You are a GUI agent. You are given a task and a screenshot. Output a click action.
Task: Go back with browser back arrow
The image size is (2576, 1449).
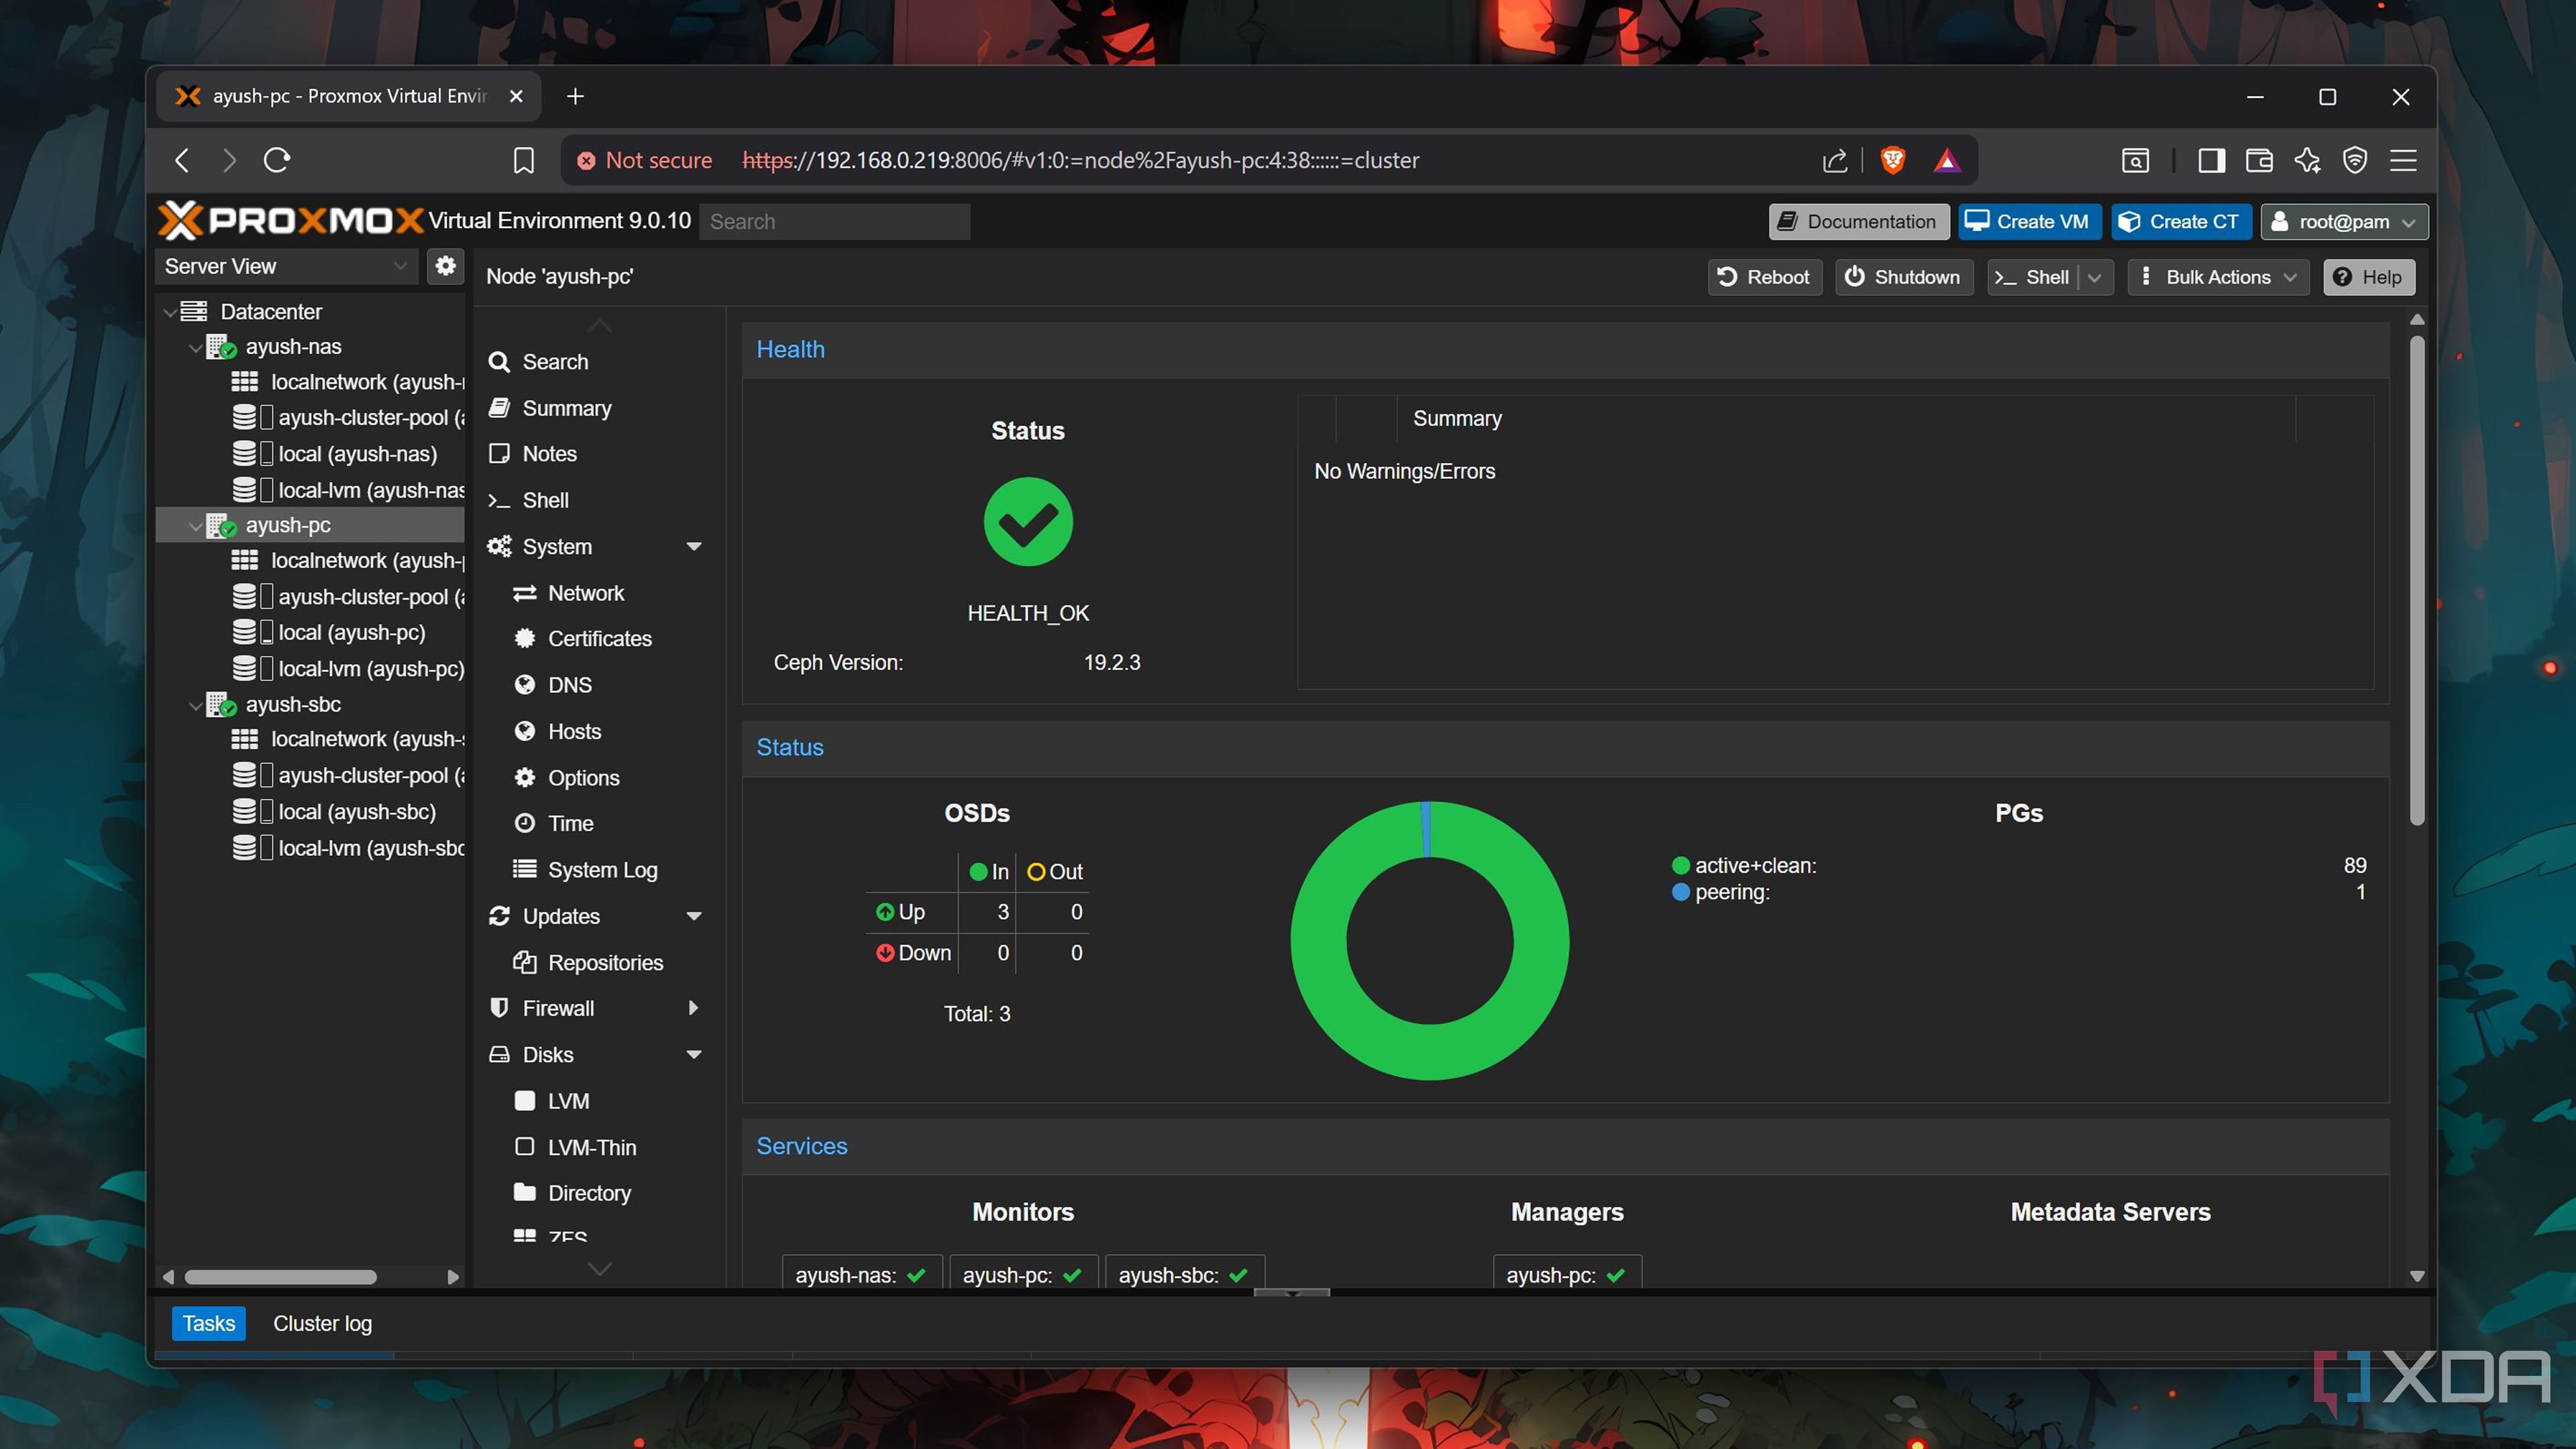tap(182, 160)
